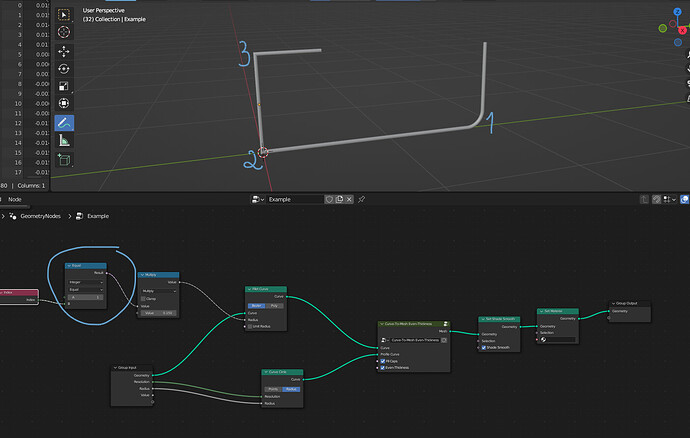Click the Example node tree name field
This screenshot has width=690, height=438.
click(x=294, y=199)
